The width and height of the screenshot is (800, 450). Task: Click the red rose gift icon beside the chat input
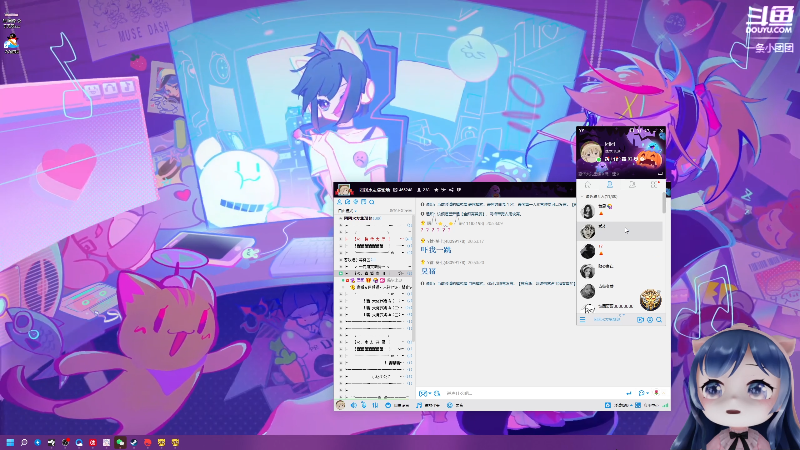657,393
